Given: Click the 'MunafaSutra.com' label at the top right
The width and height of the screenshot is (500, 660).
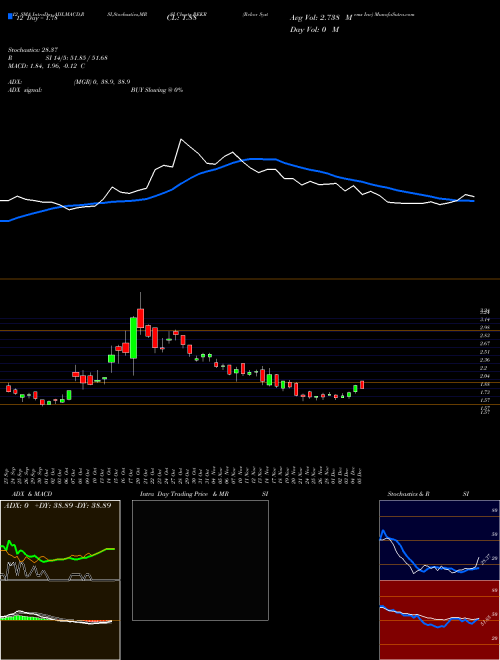Looking at the screenshot, I should click(x=394, y=14).
